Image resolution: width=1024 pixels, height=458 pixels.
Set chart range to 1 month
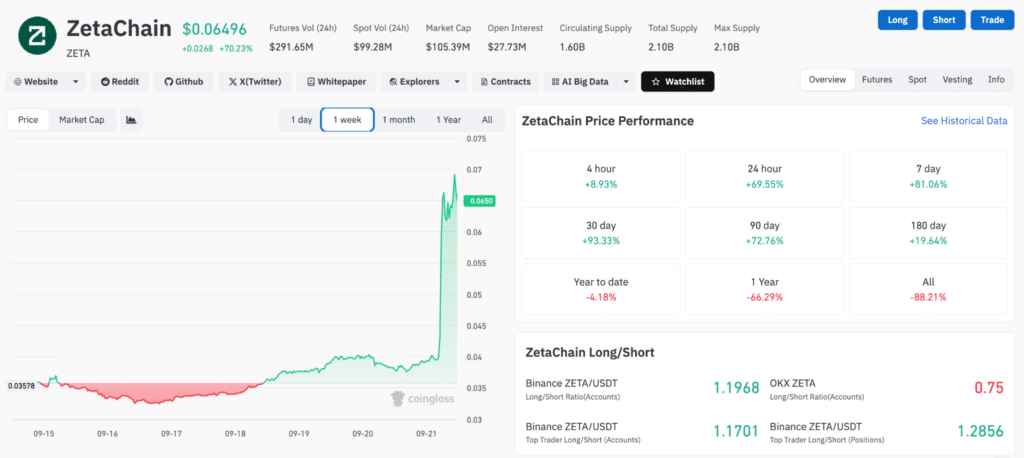[x=398, y=120]
